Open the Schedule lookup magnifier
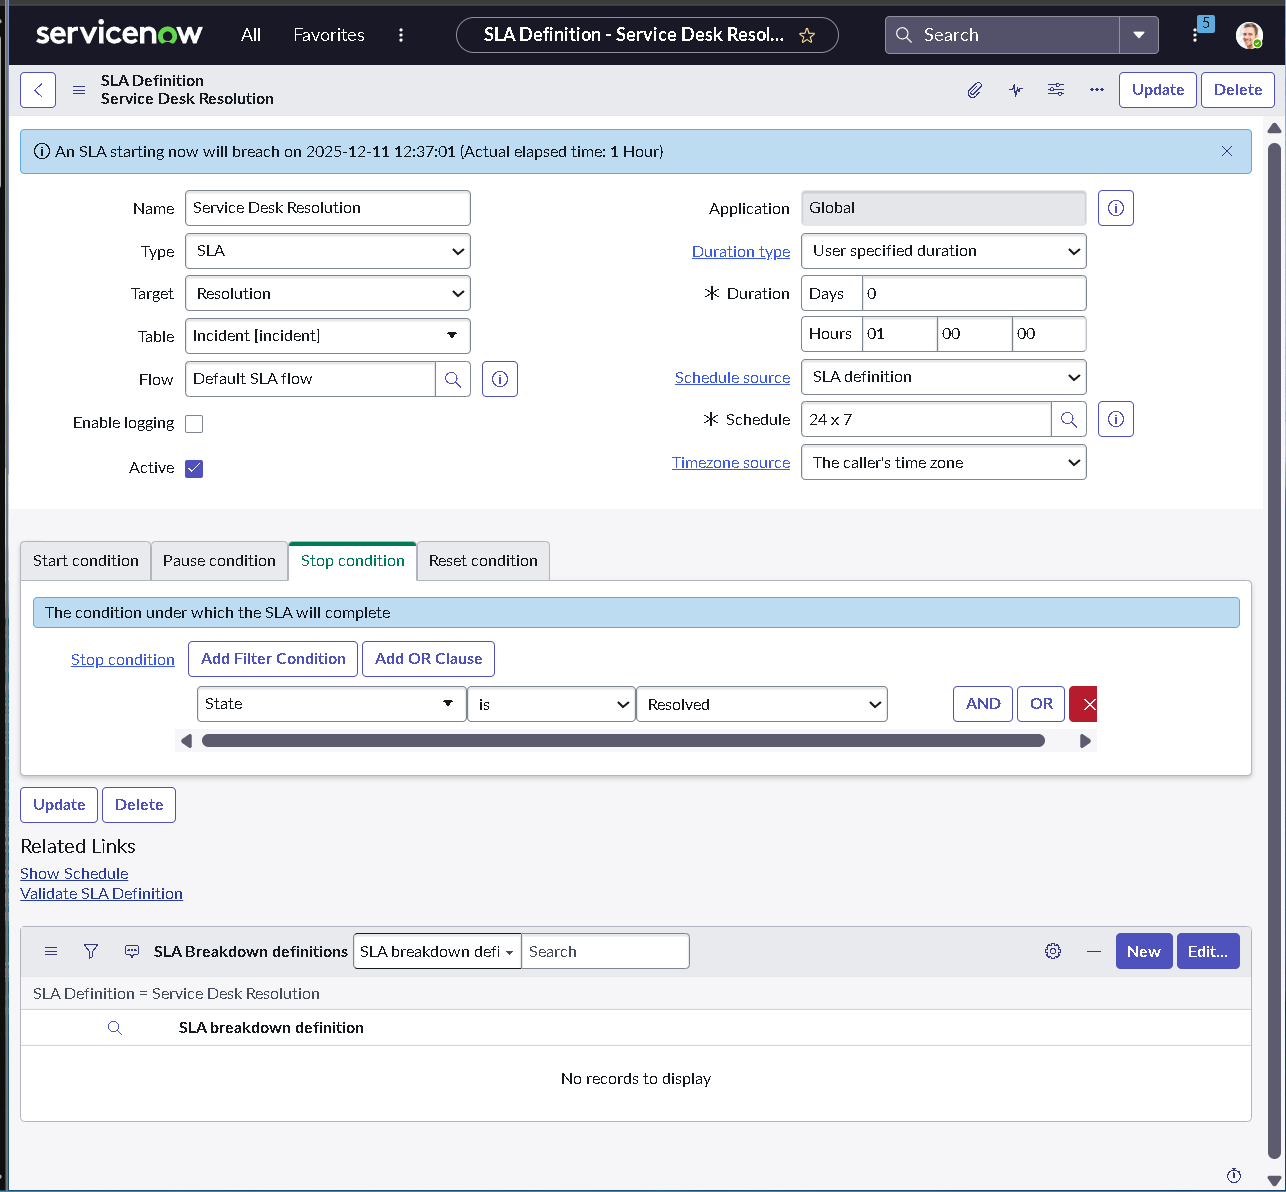 click(x=1069, y=419)
